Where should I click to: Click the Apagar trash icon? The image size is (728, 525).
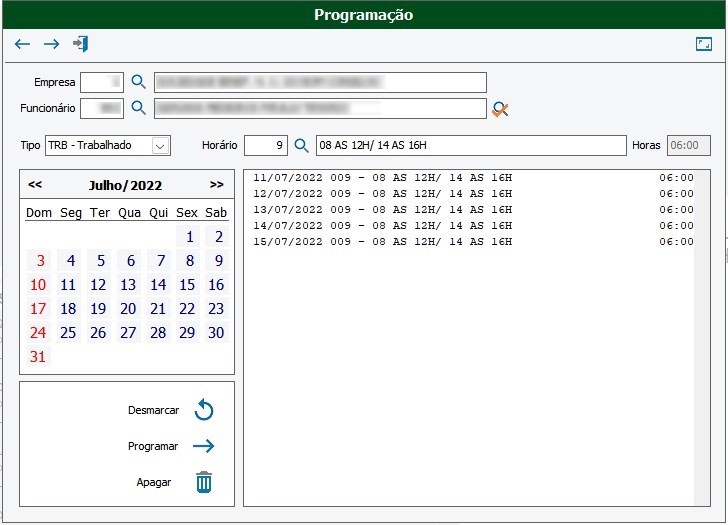pos(204,482)
